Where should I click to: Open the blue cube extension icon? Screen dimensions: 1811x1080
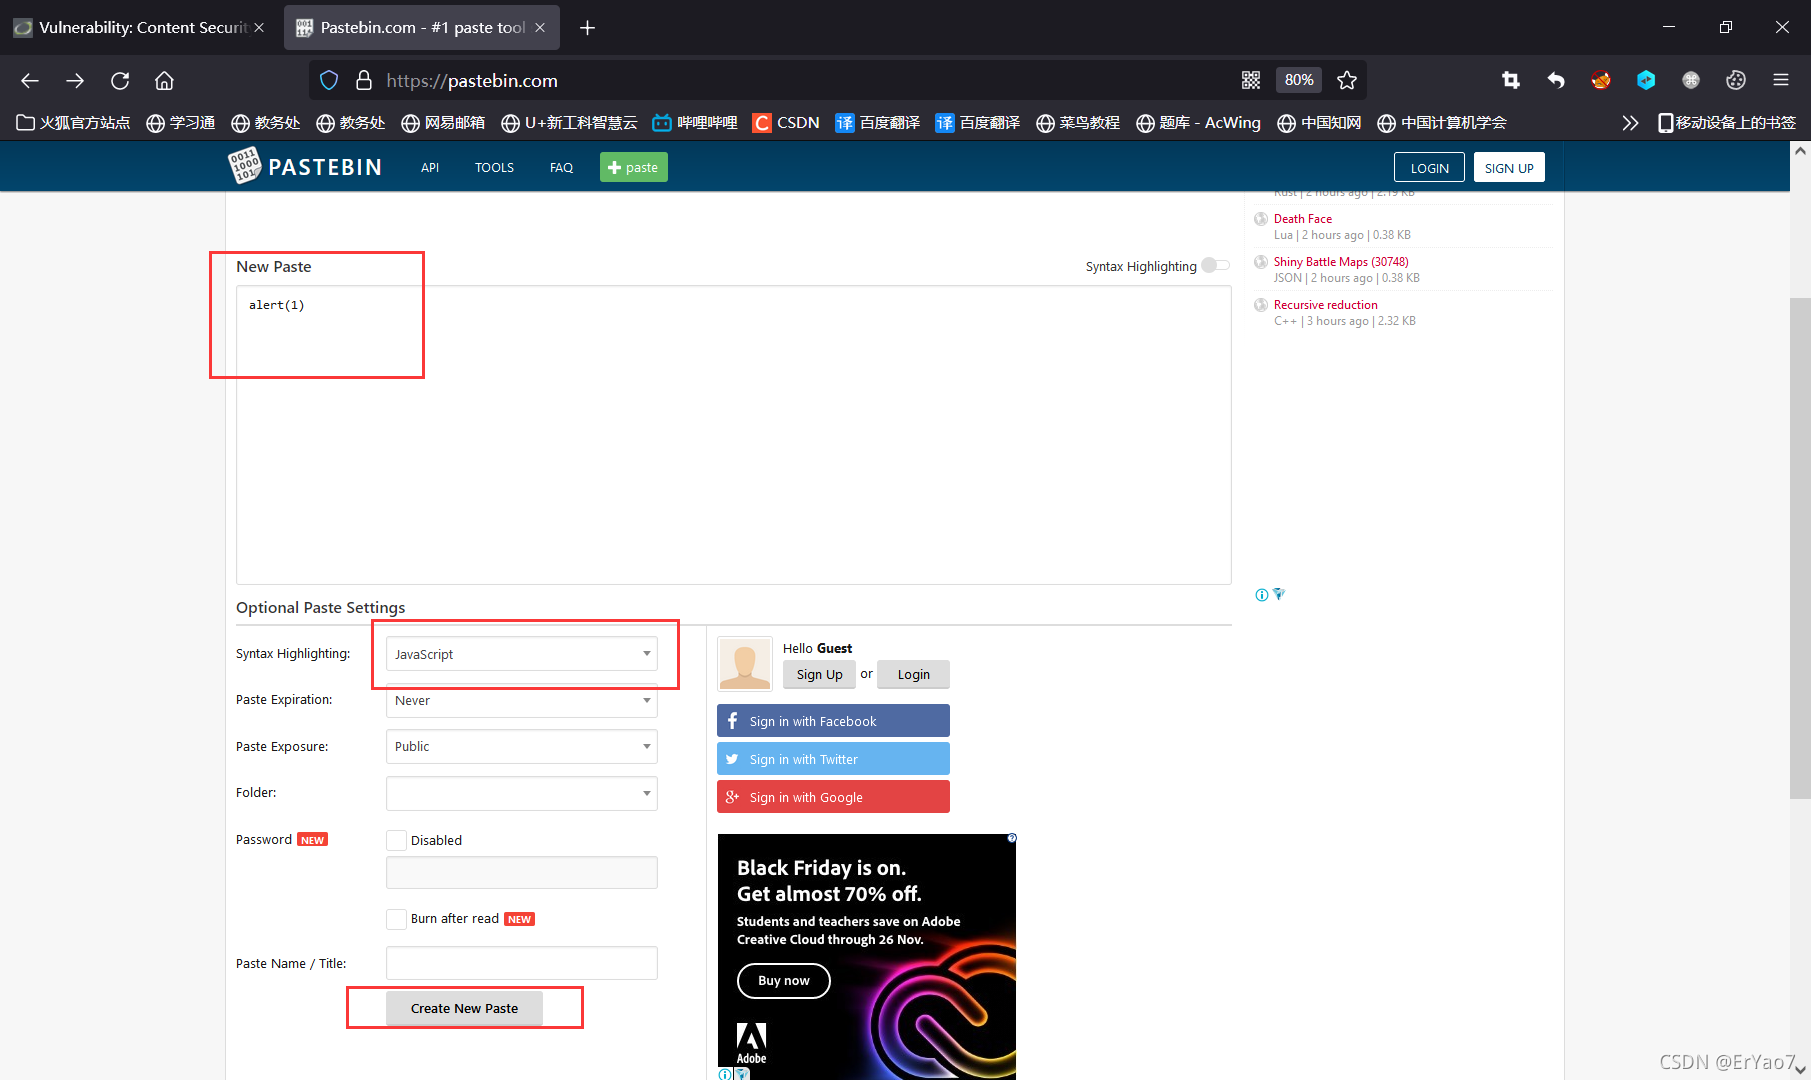(x=1646, y=80)
